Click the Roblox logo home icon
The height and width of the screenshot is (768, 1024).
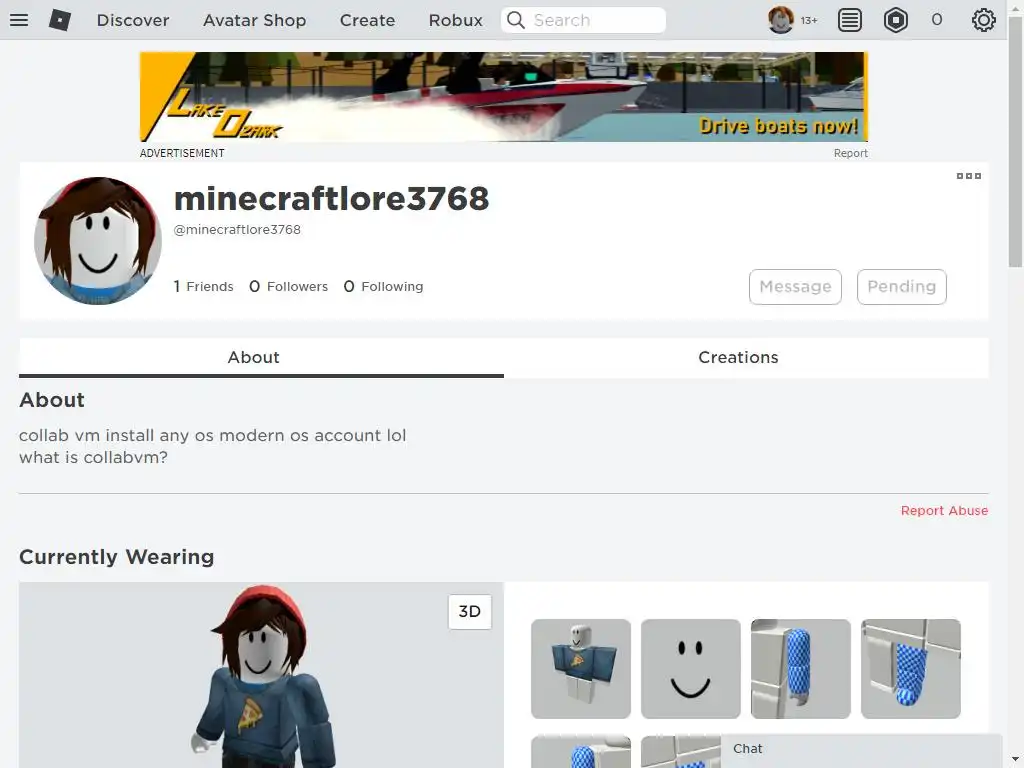point(60,20)
